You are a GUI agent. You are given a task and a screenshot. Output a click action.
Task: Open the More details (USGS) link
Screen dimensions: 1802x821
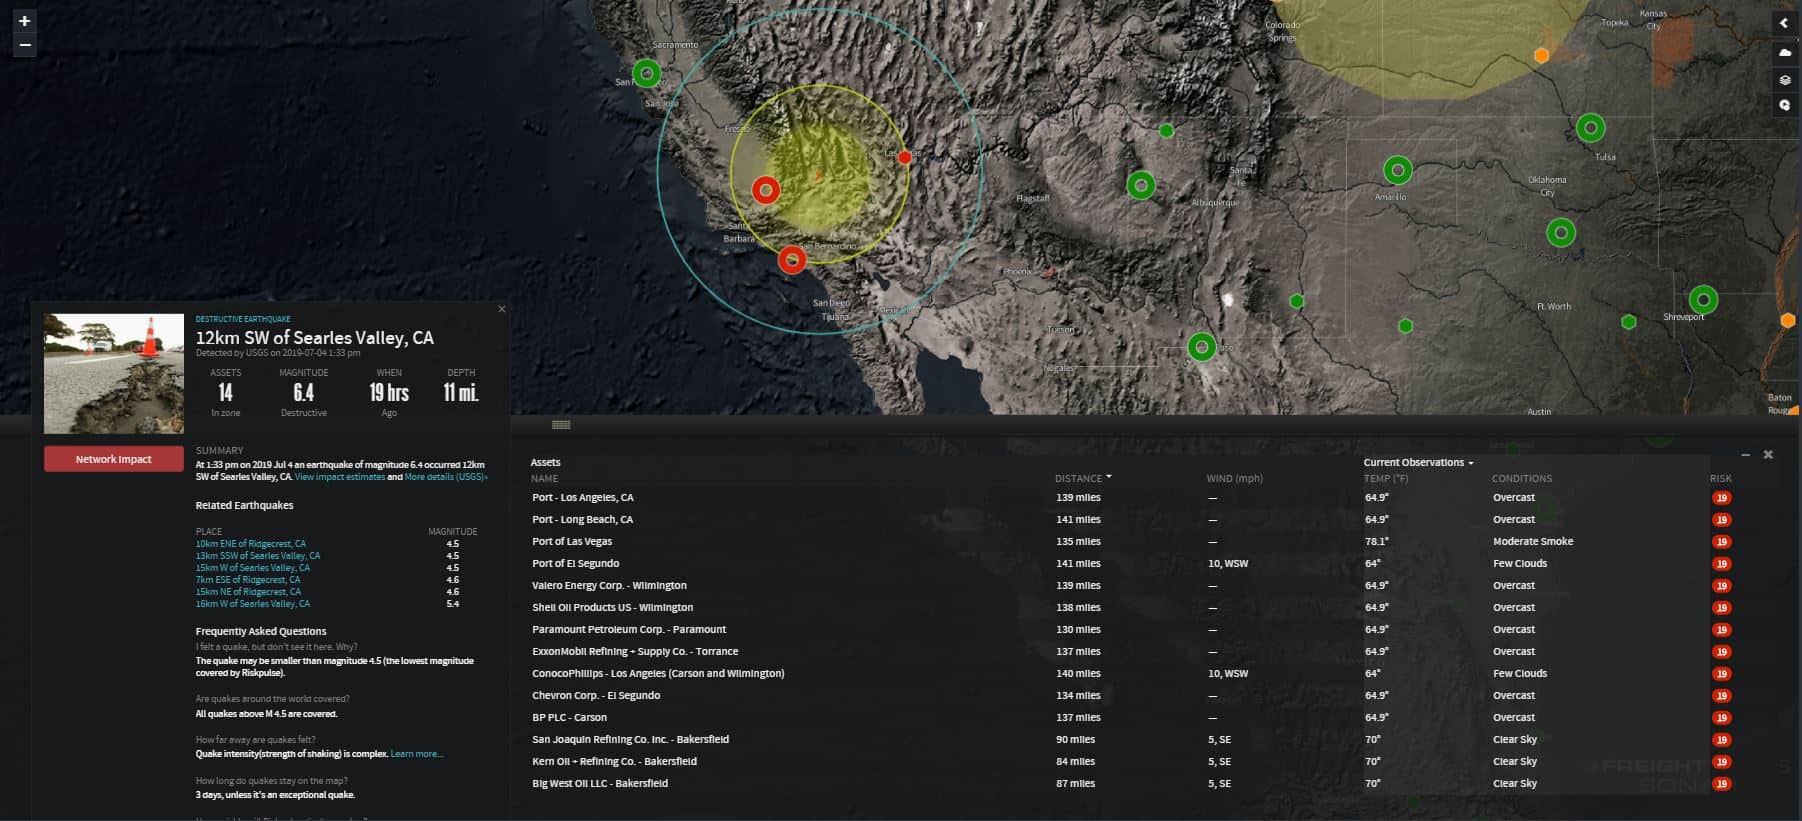446,477
